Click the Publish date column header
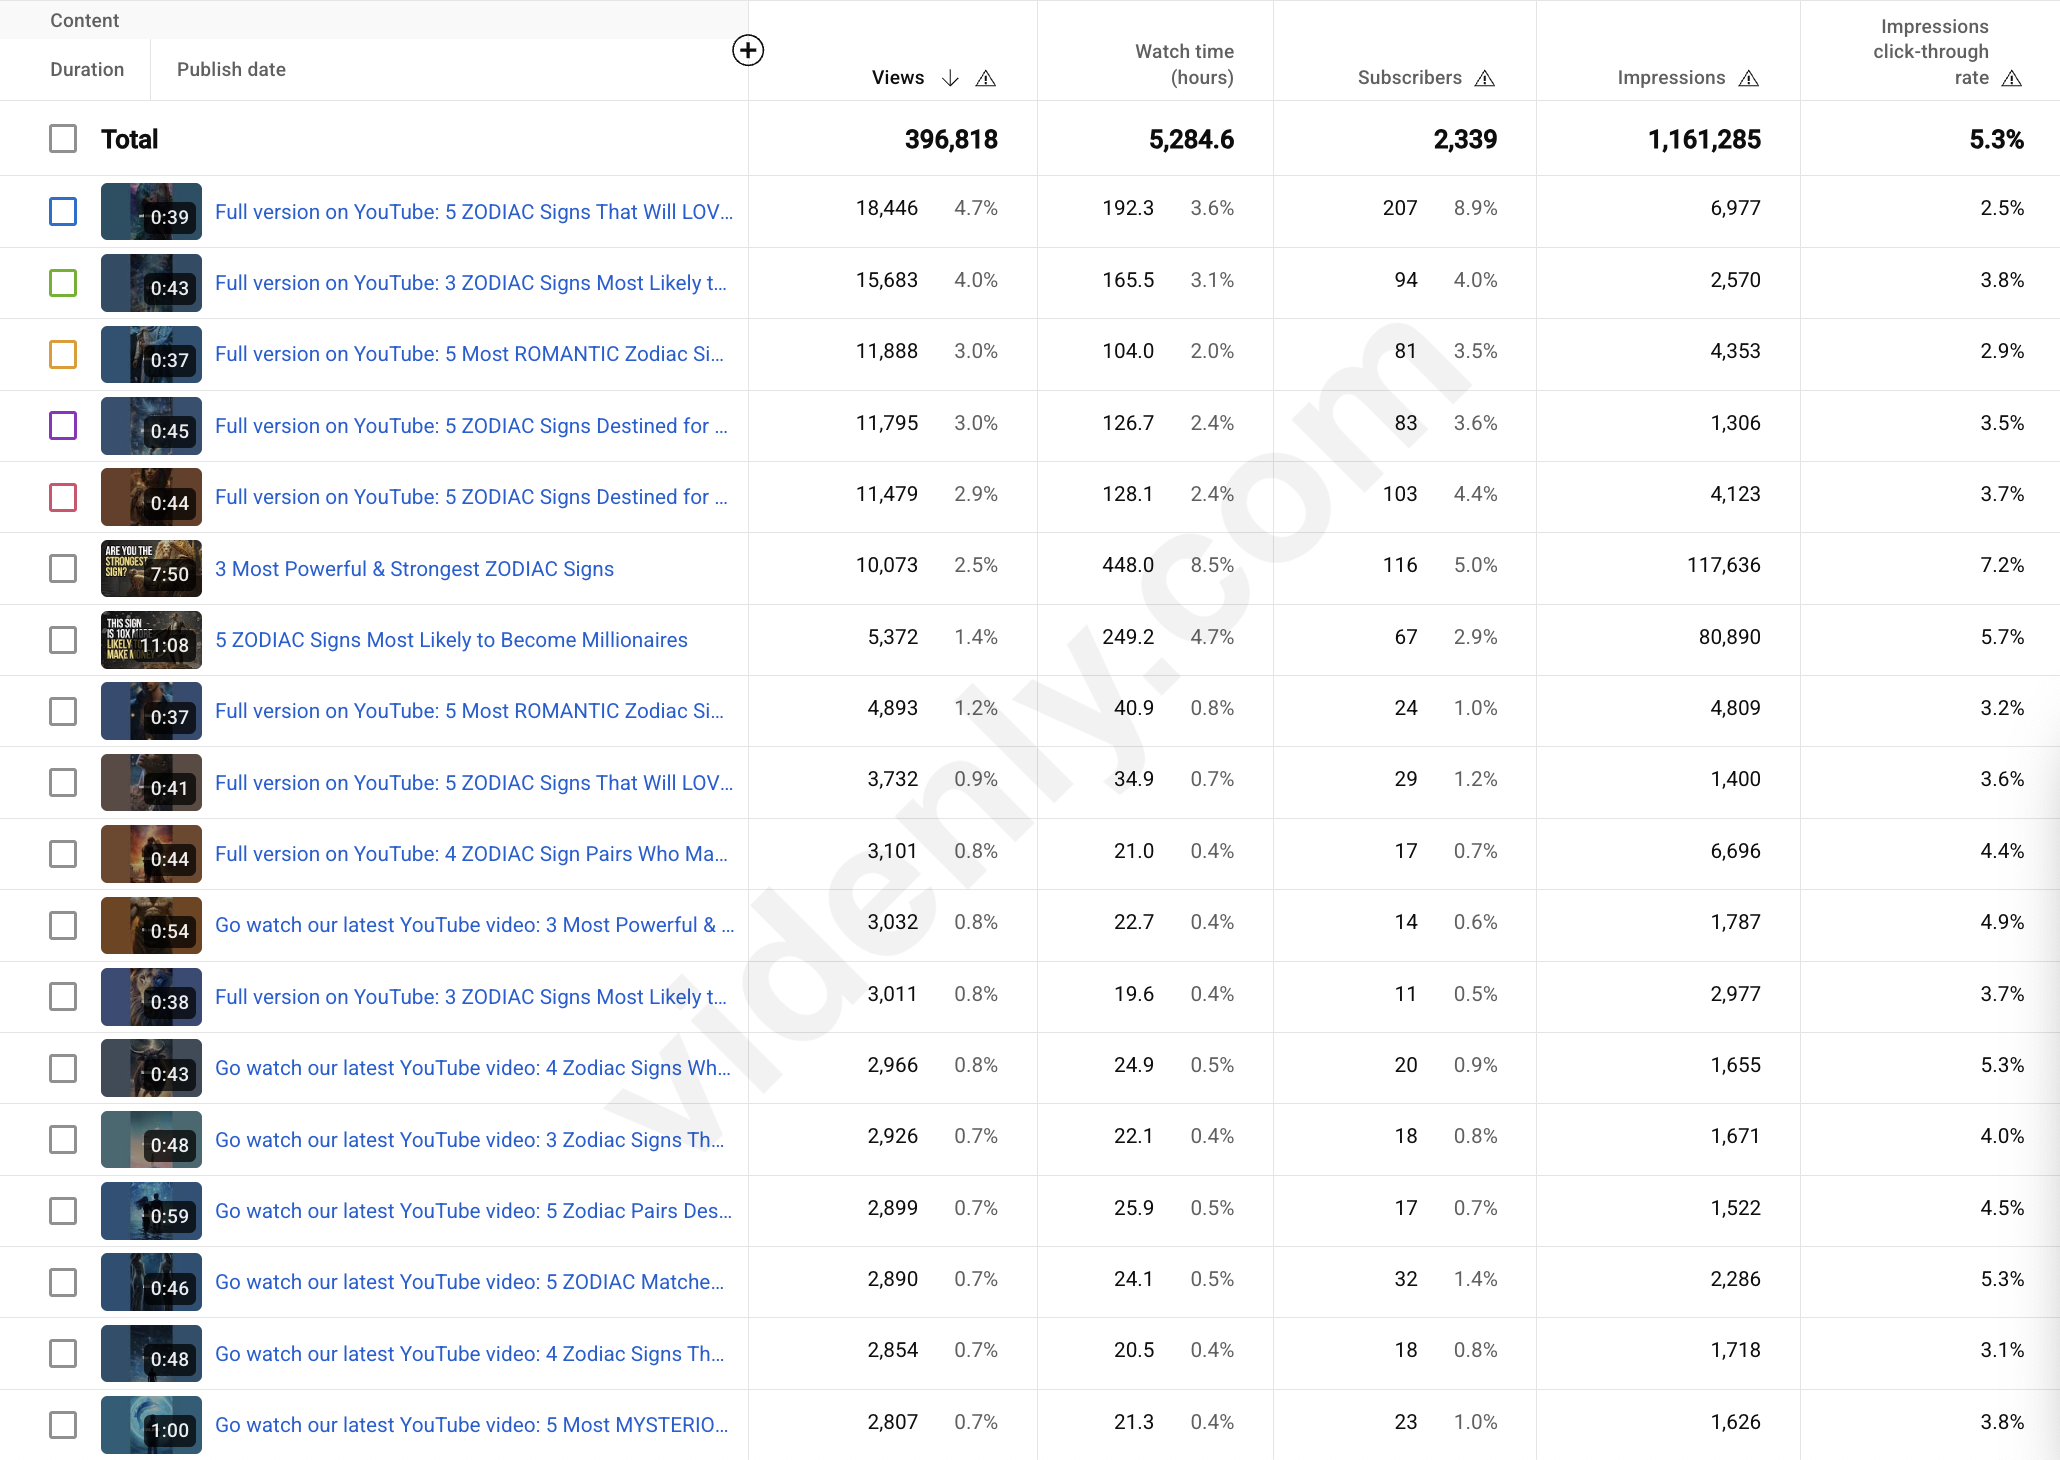 [231, 69]
